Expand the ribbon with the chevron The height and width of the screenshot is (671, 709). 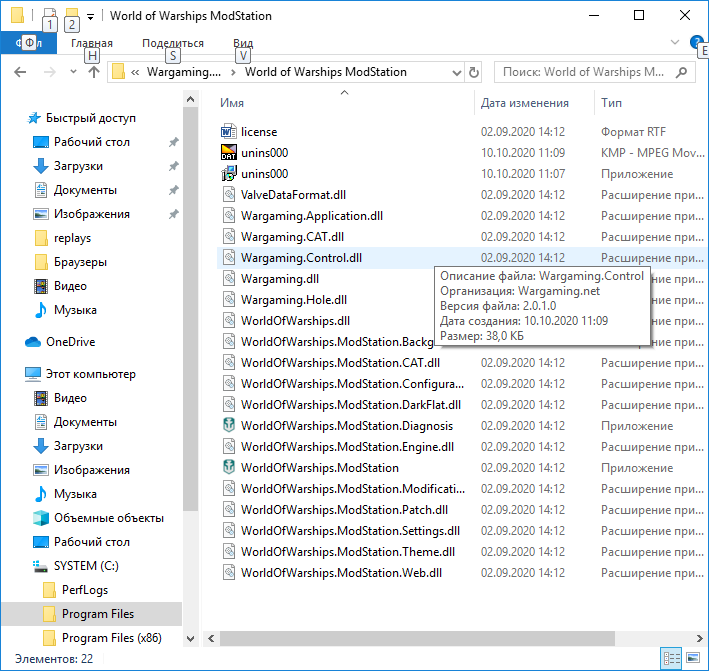[x=675, y=43]
